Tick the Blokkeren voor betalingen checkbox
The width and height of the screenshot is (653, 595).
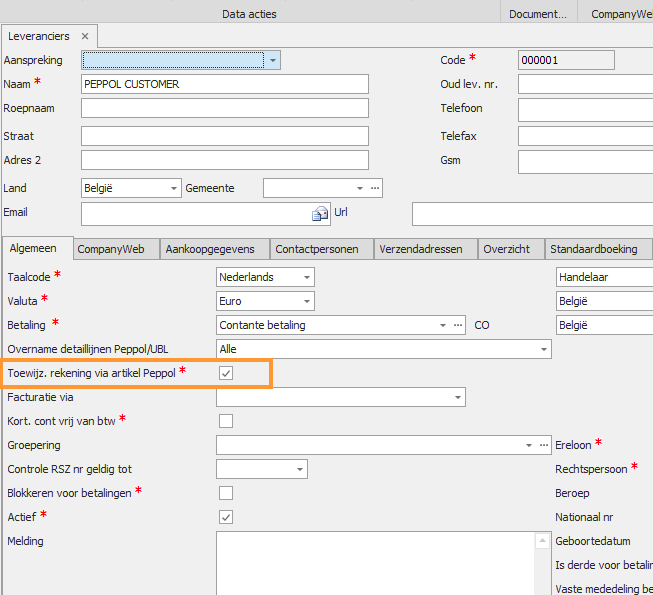[x=226, y=493]
